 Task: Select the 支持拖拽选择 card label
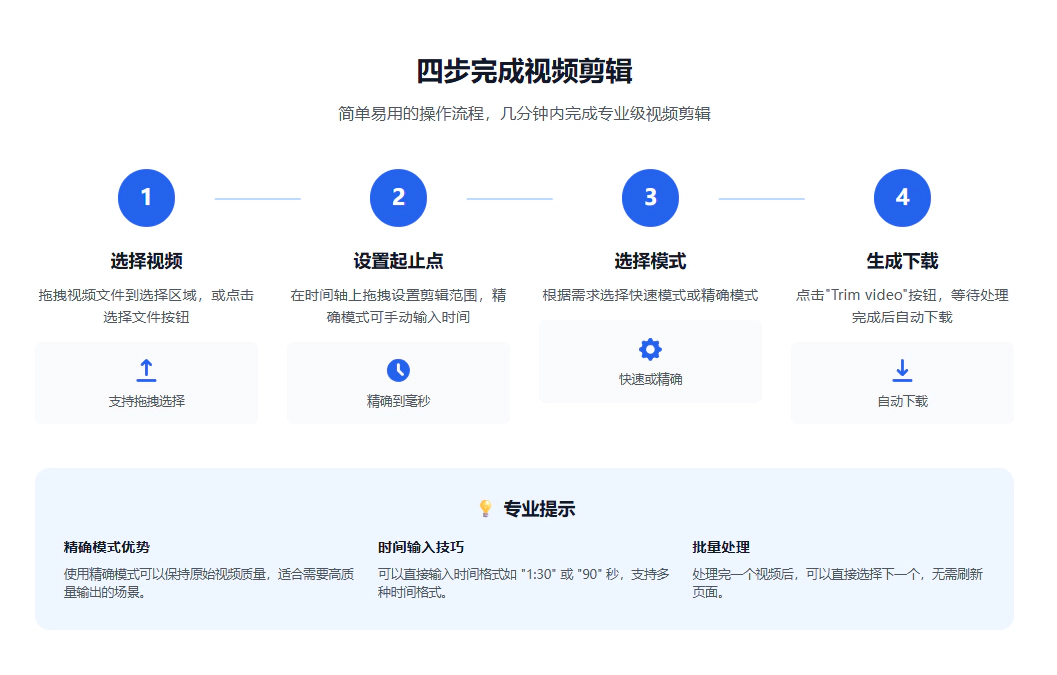point(146,401)
